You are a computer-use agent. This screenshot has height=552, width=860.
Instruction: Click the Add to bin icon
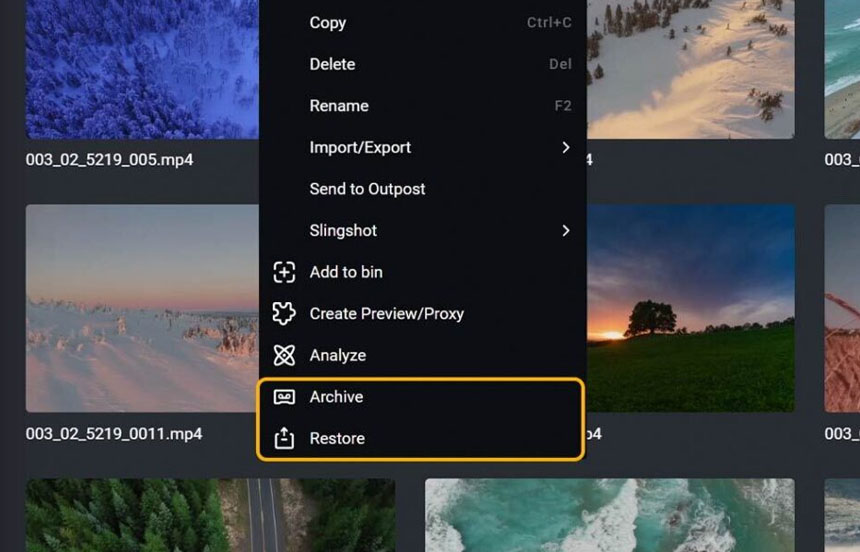click(284, 272)
